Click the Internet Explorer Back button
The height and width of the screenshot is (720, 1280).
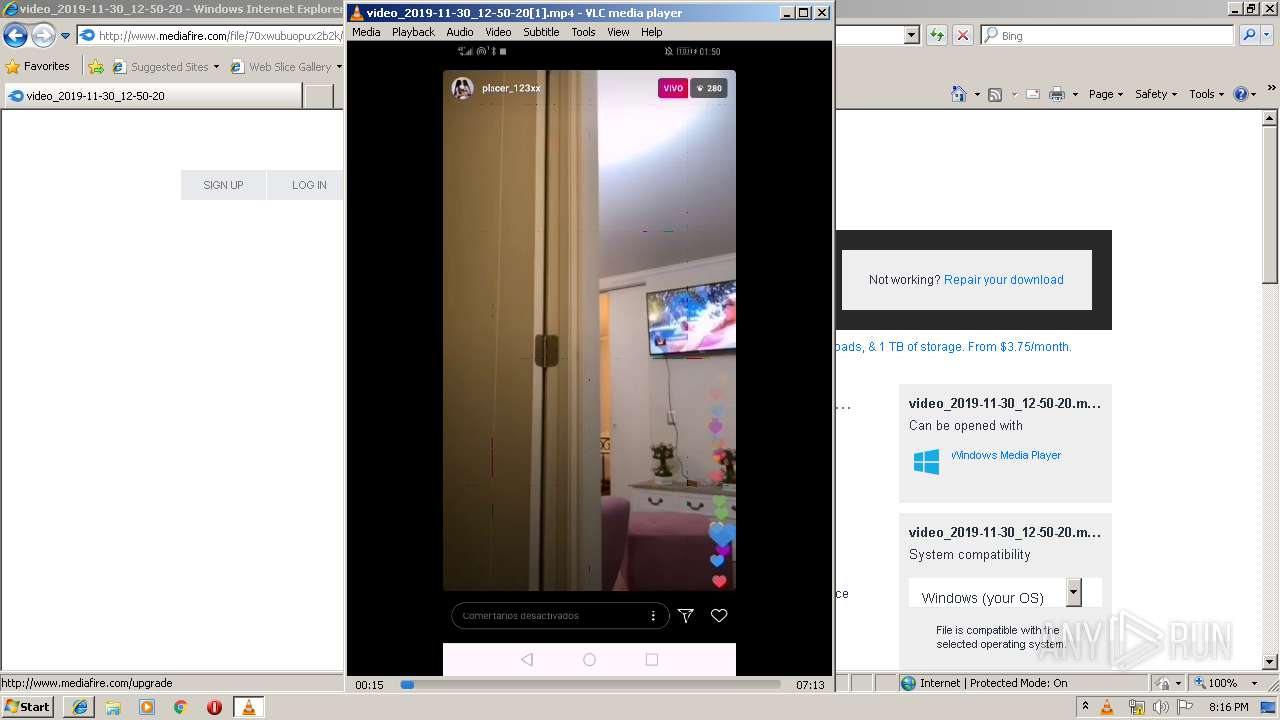point(15,36)
